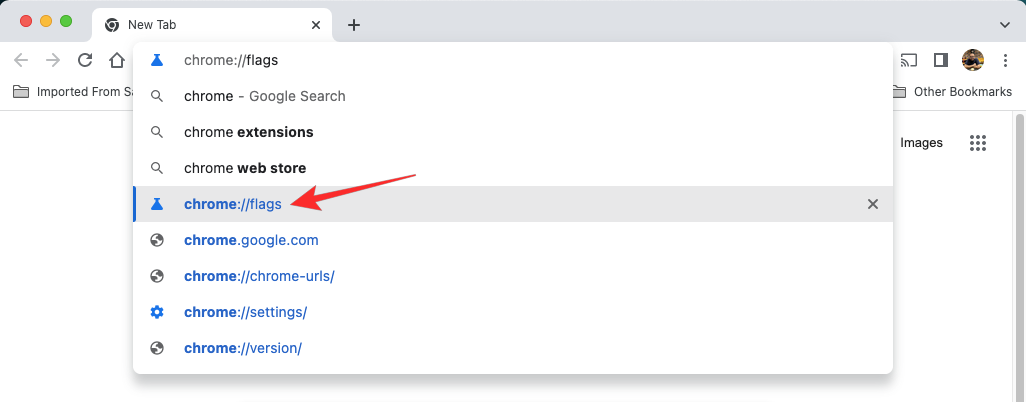Open the Other Bookmarks folder
The width and height of the screenshot is (1026, 402).
[x=950, y=92]
